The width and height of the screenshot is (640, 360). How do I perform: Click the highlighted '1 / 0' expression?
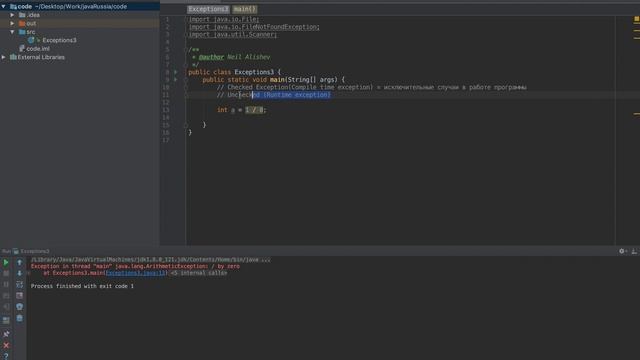(x=254, y=110)
